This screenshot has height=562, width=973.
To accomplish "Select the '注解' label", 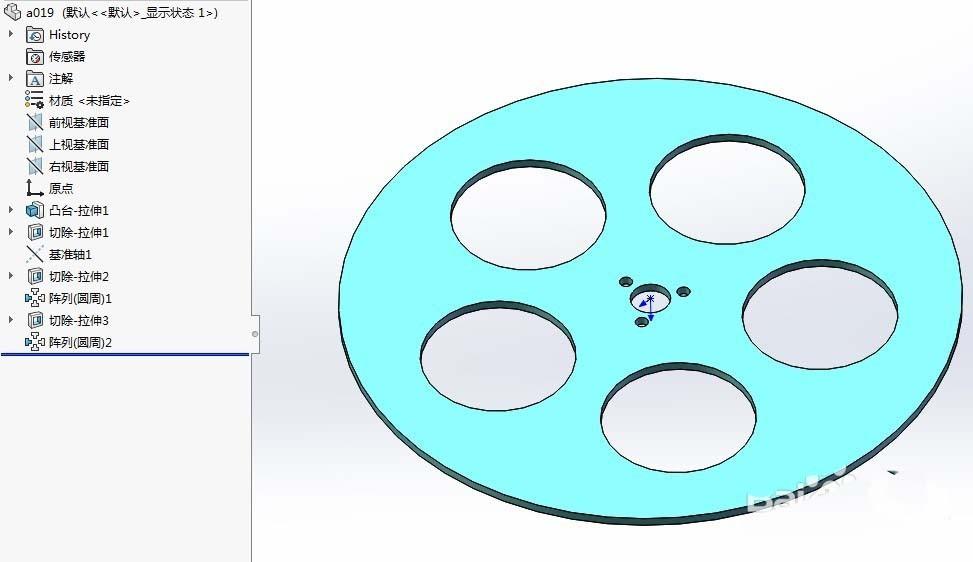I will click(x=61, y=79).
